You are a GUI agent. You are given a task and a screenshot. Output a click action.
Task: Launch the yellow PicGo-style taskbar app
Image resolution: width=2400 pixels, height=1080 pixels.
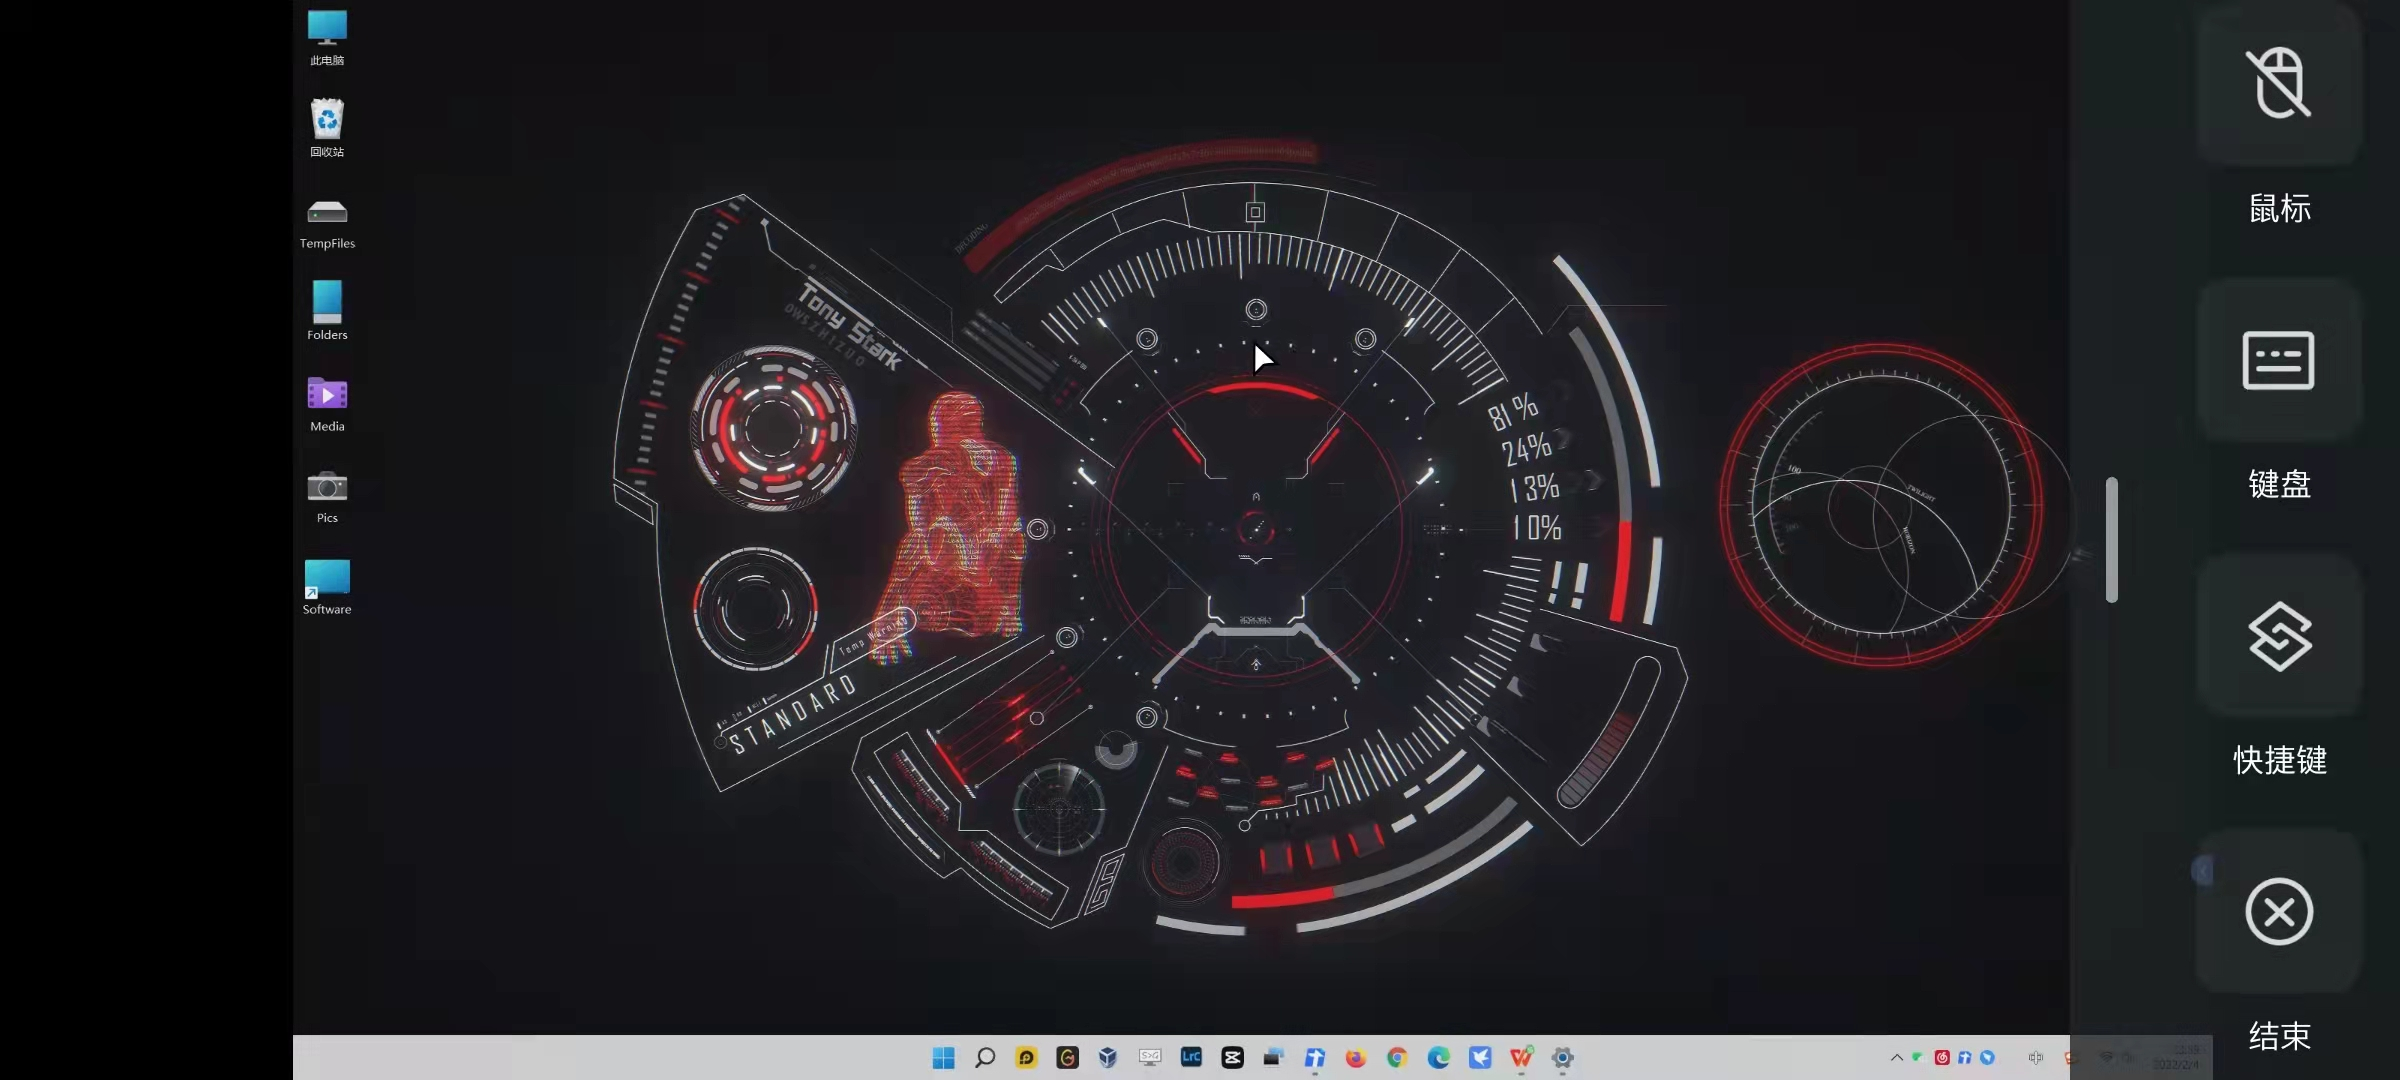[x=1026, y=1058]
